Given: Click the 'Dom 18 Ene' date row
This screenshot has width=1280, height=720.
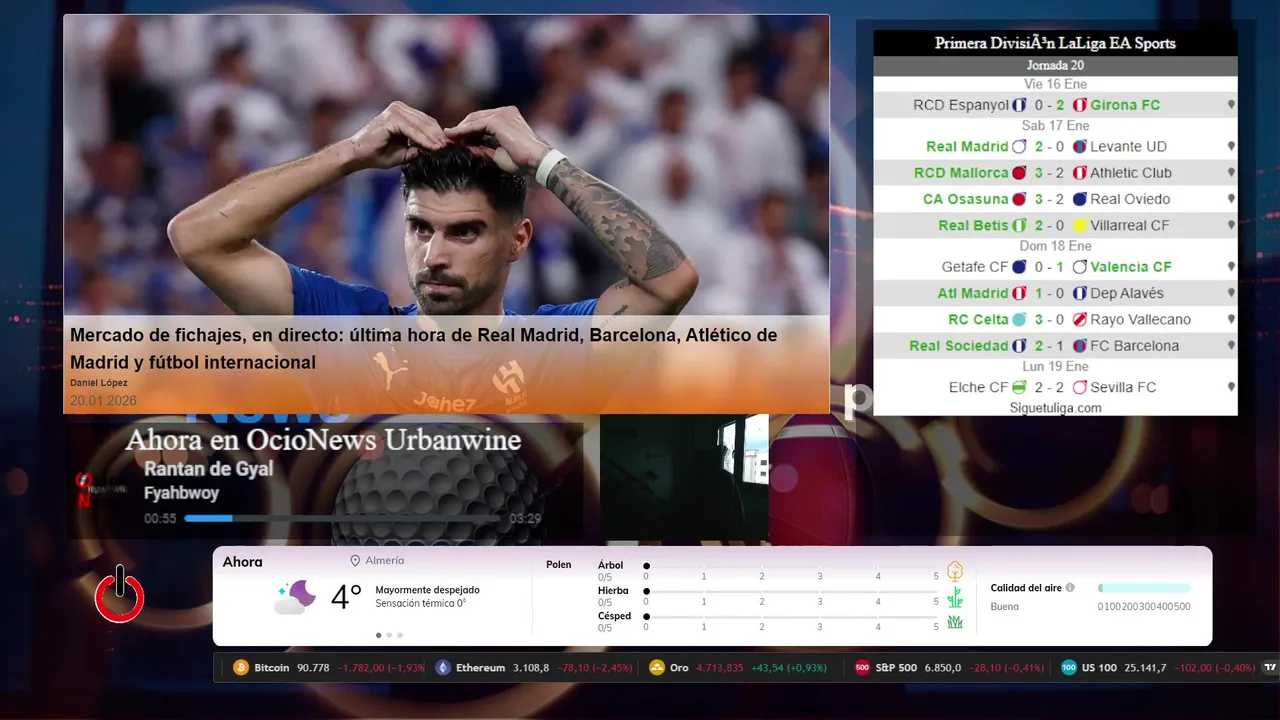Looking at the screenshot, I should (x=1055, y=246).
